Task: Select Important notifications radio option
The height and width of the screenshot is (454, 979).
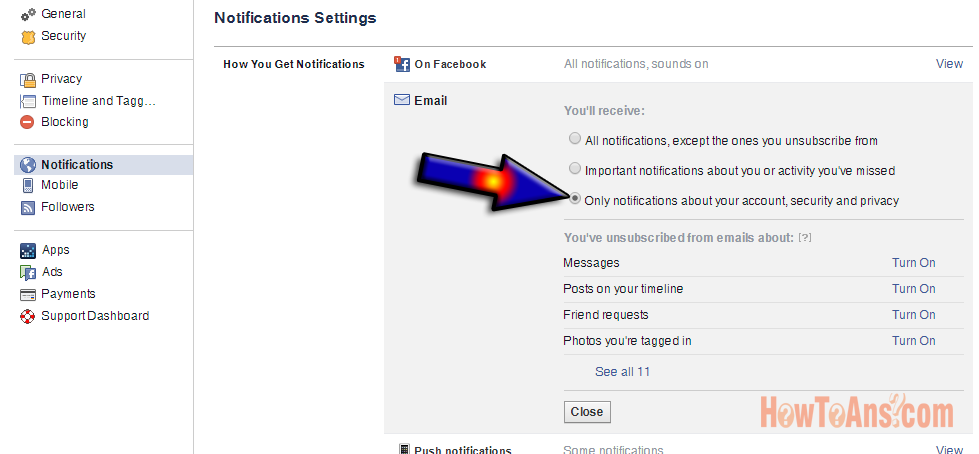Action: tap(574, 169)
